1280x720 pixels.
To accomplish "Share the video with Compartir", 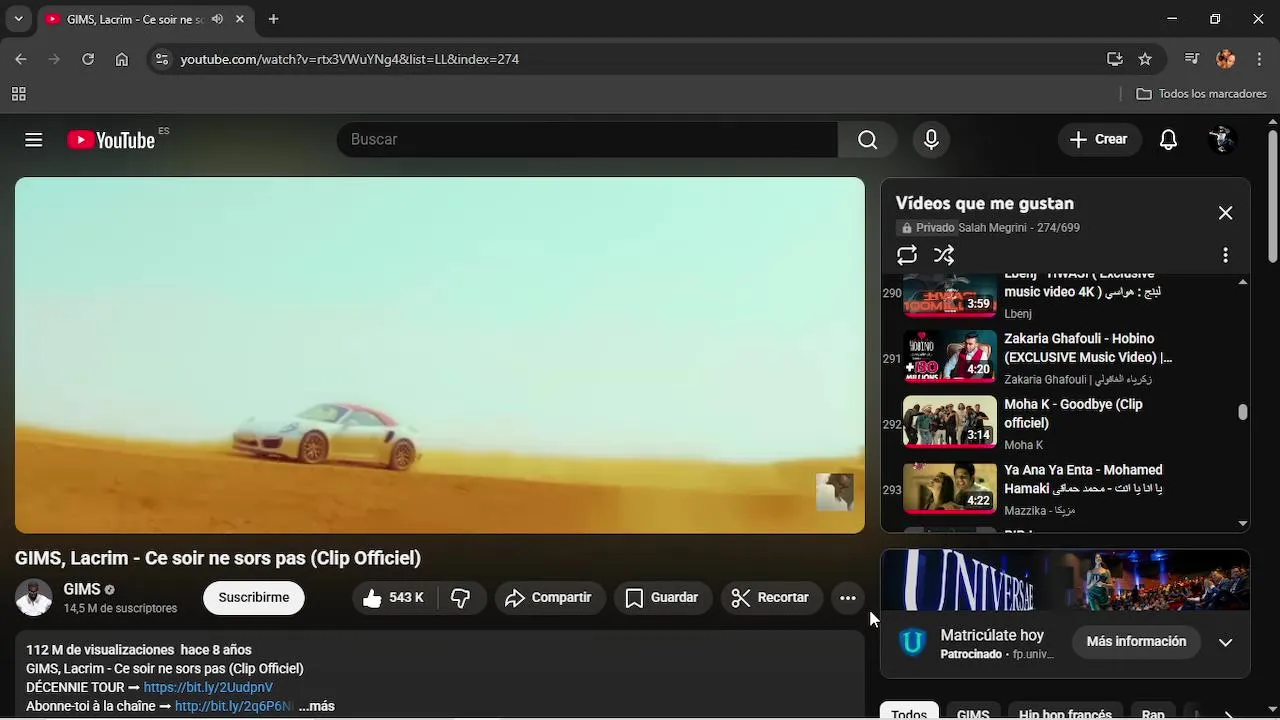I will pyautogui.click(x=549, y=598).
